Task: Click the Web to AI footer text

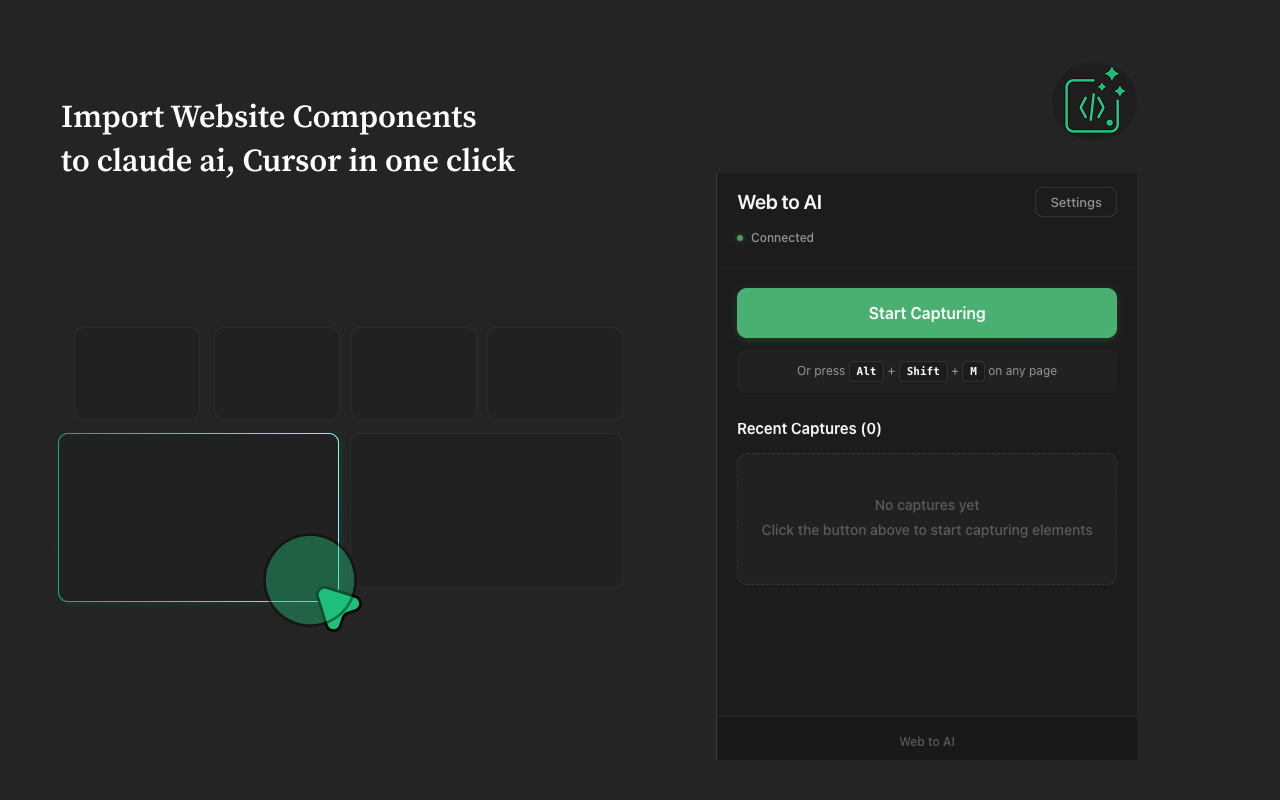Action: click(927, 742)
